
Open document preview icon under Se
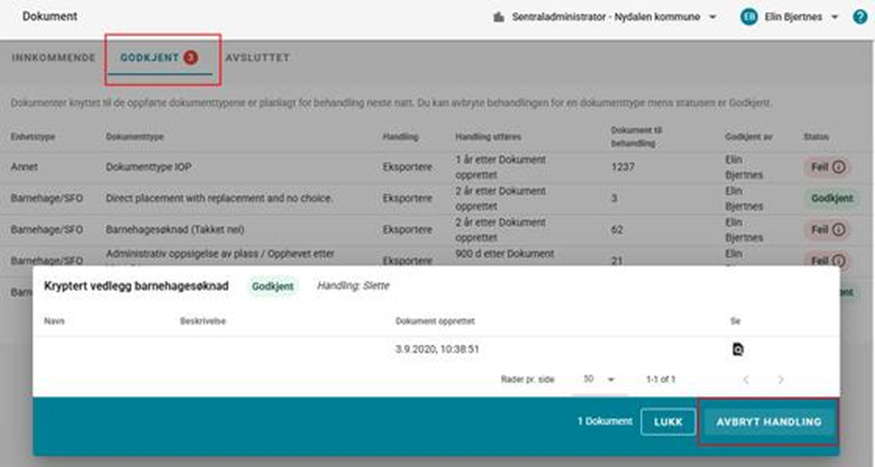coord(738,349)
